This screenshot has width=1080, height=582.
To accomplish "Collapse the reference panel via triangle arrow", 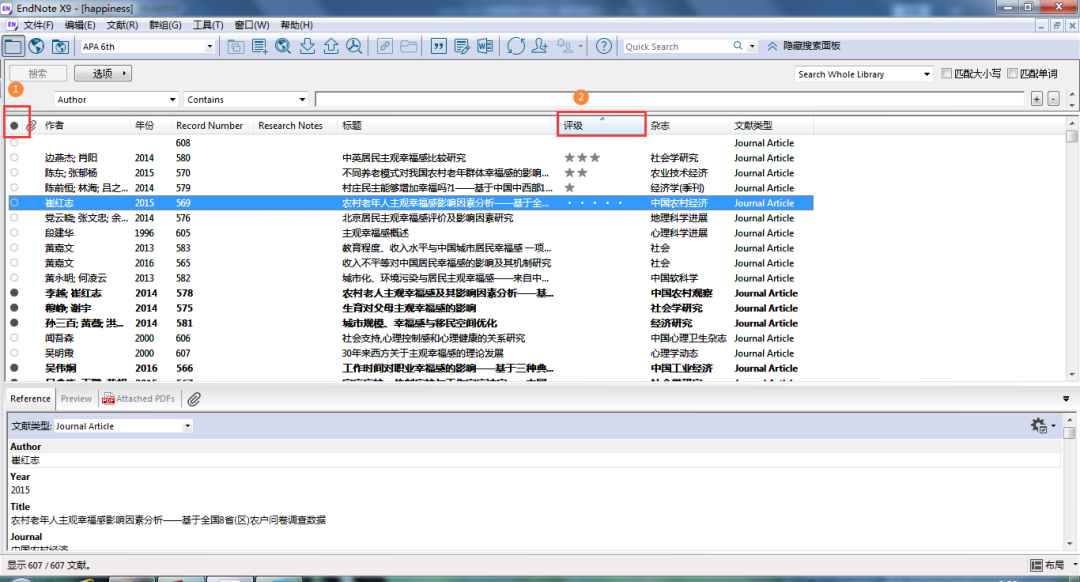I will pos(1066,399).
